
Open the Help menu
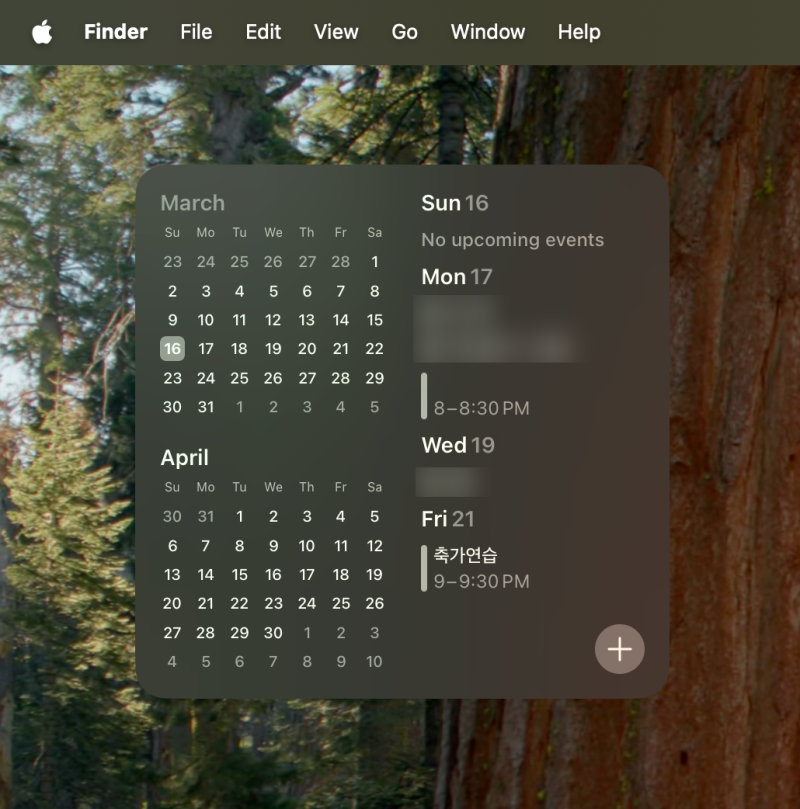pos(579,32)
